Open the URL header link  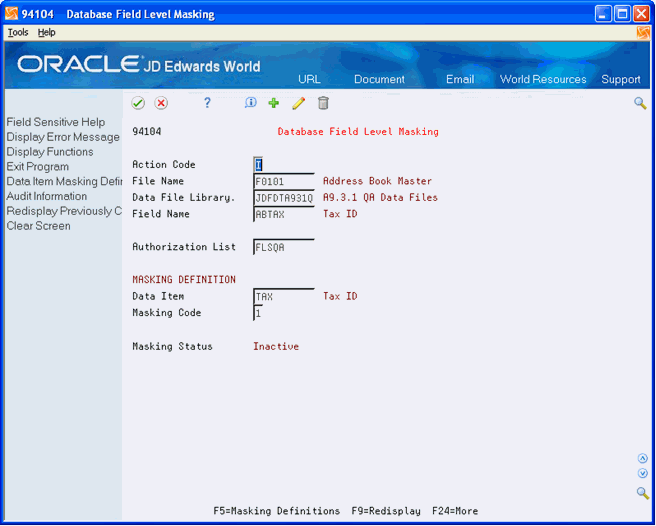coord(310,79)
